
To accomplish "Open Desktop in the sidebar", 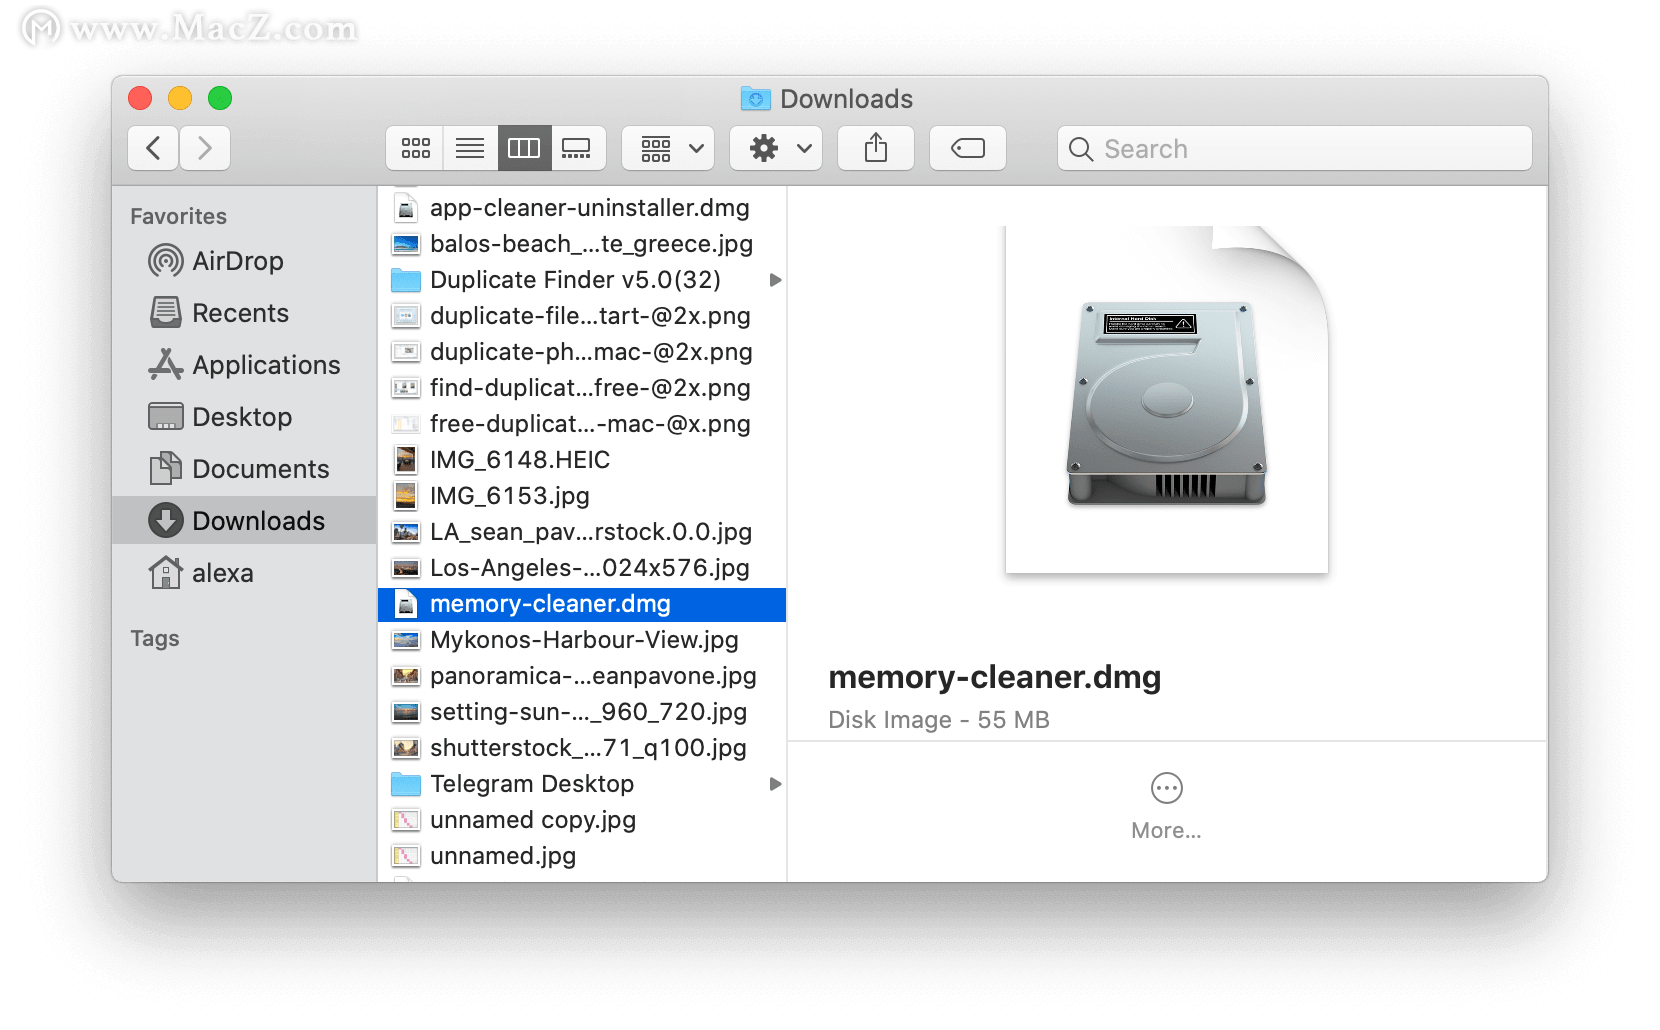I will click(x=244, y=417).
